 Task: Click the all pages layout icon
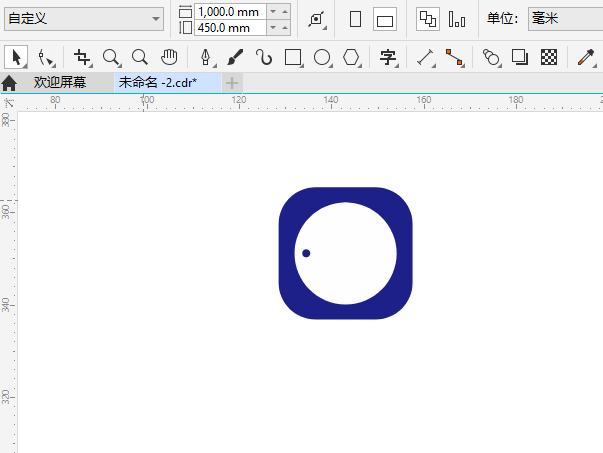428,19
